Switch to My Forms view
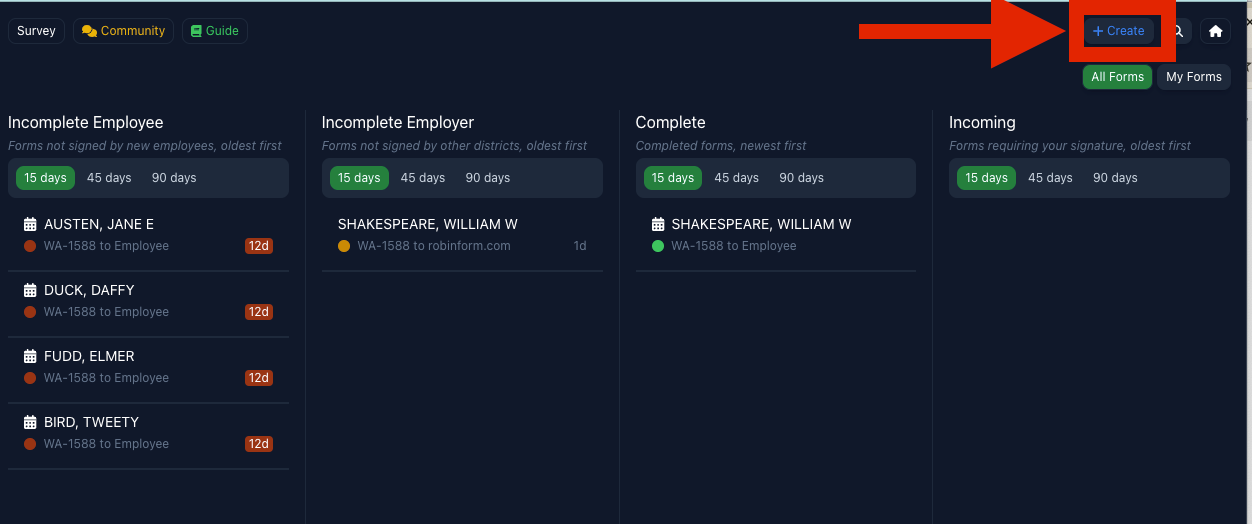The width and height of the screenshot is (1252, 524). (x=1194, y=77)
